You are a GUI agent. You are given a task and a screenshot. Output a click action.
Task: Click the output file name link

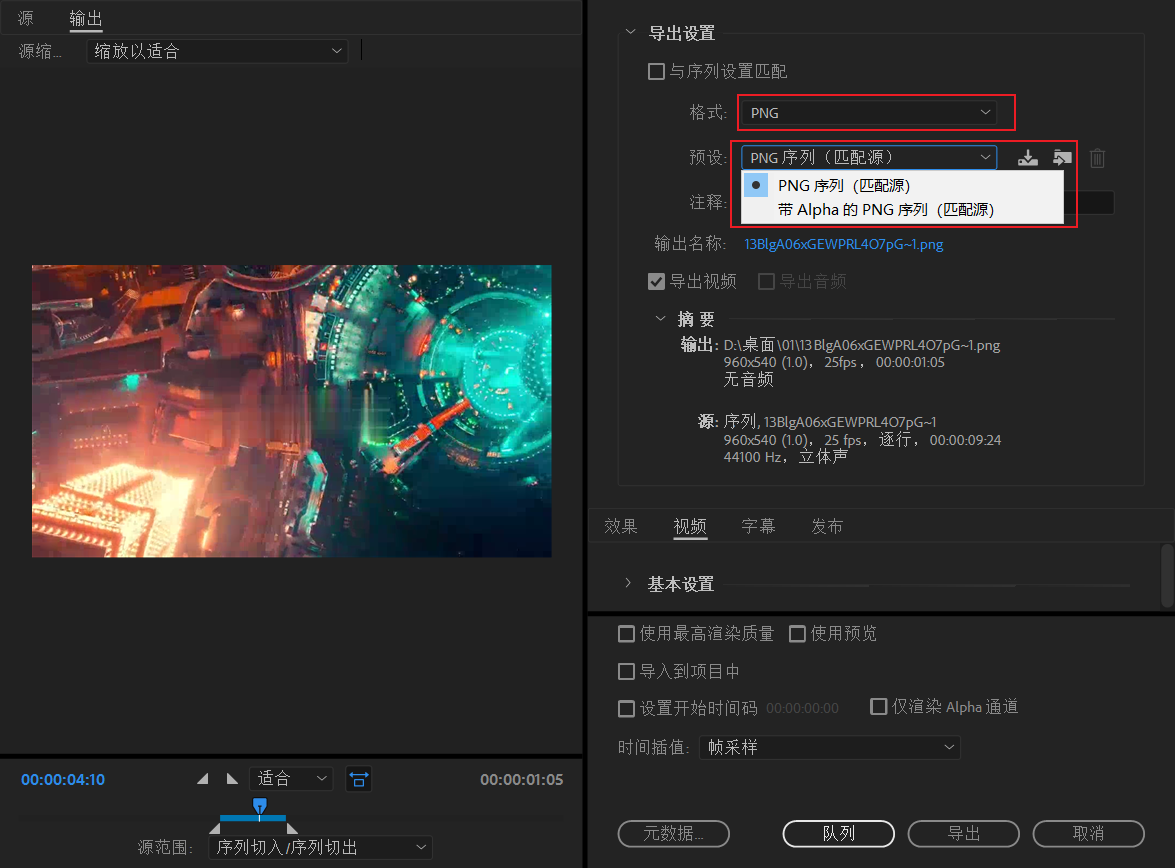(x=844, y=244)
